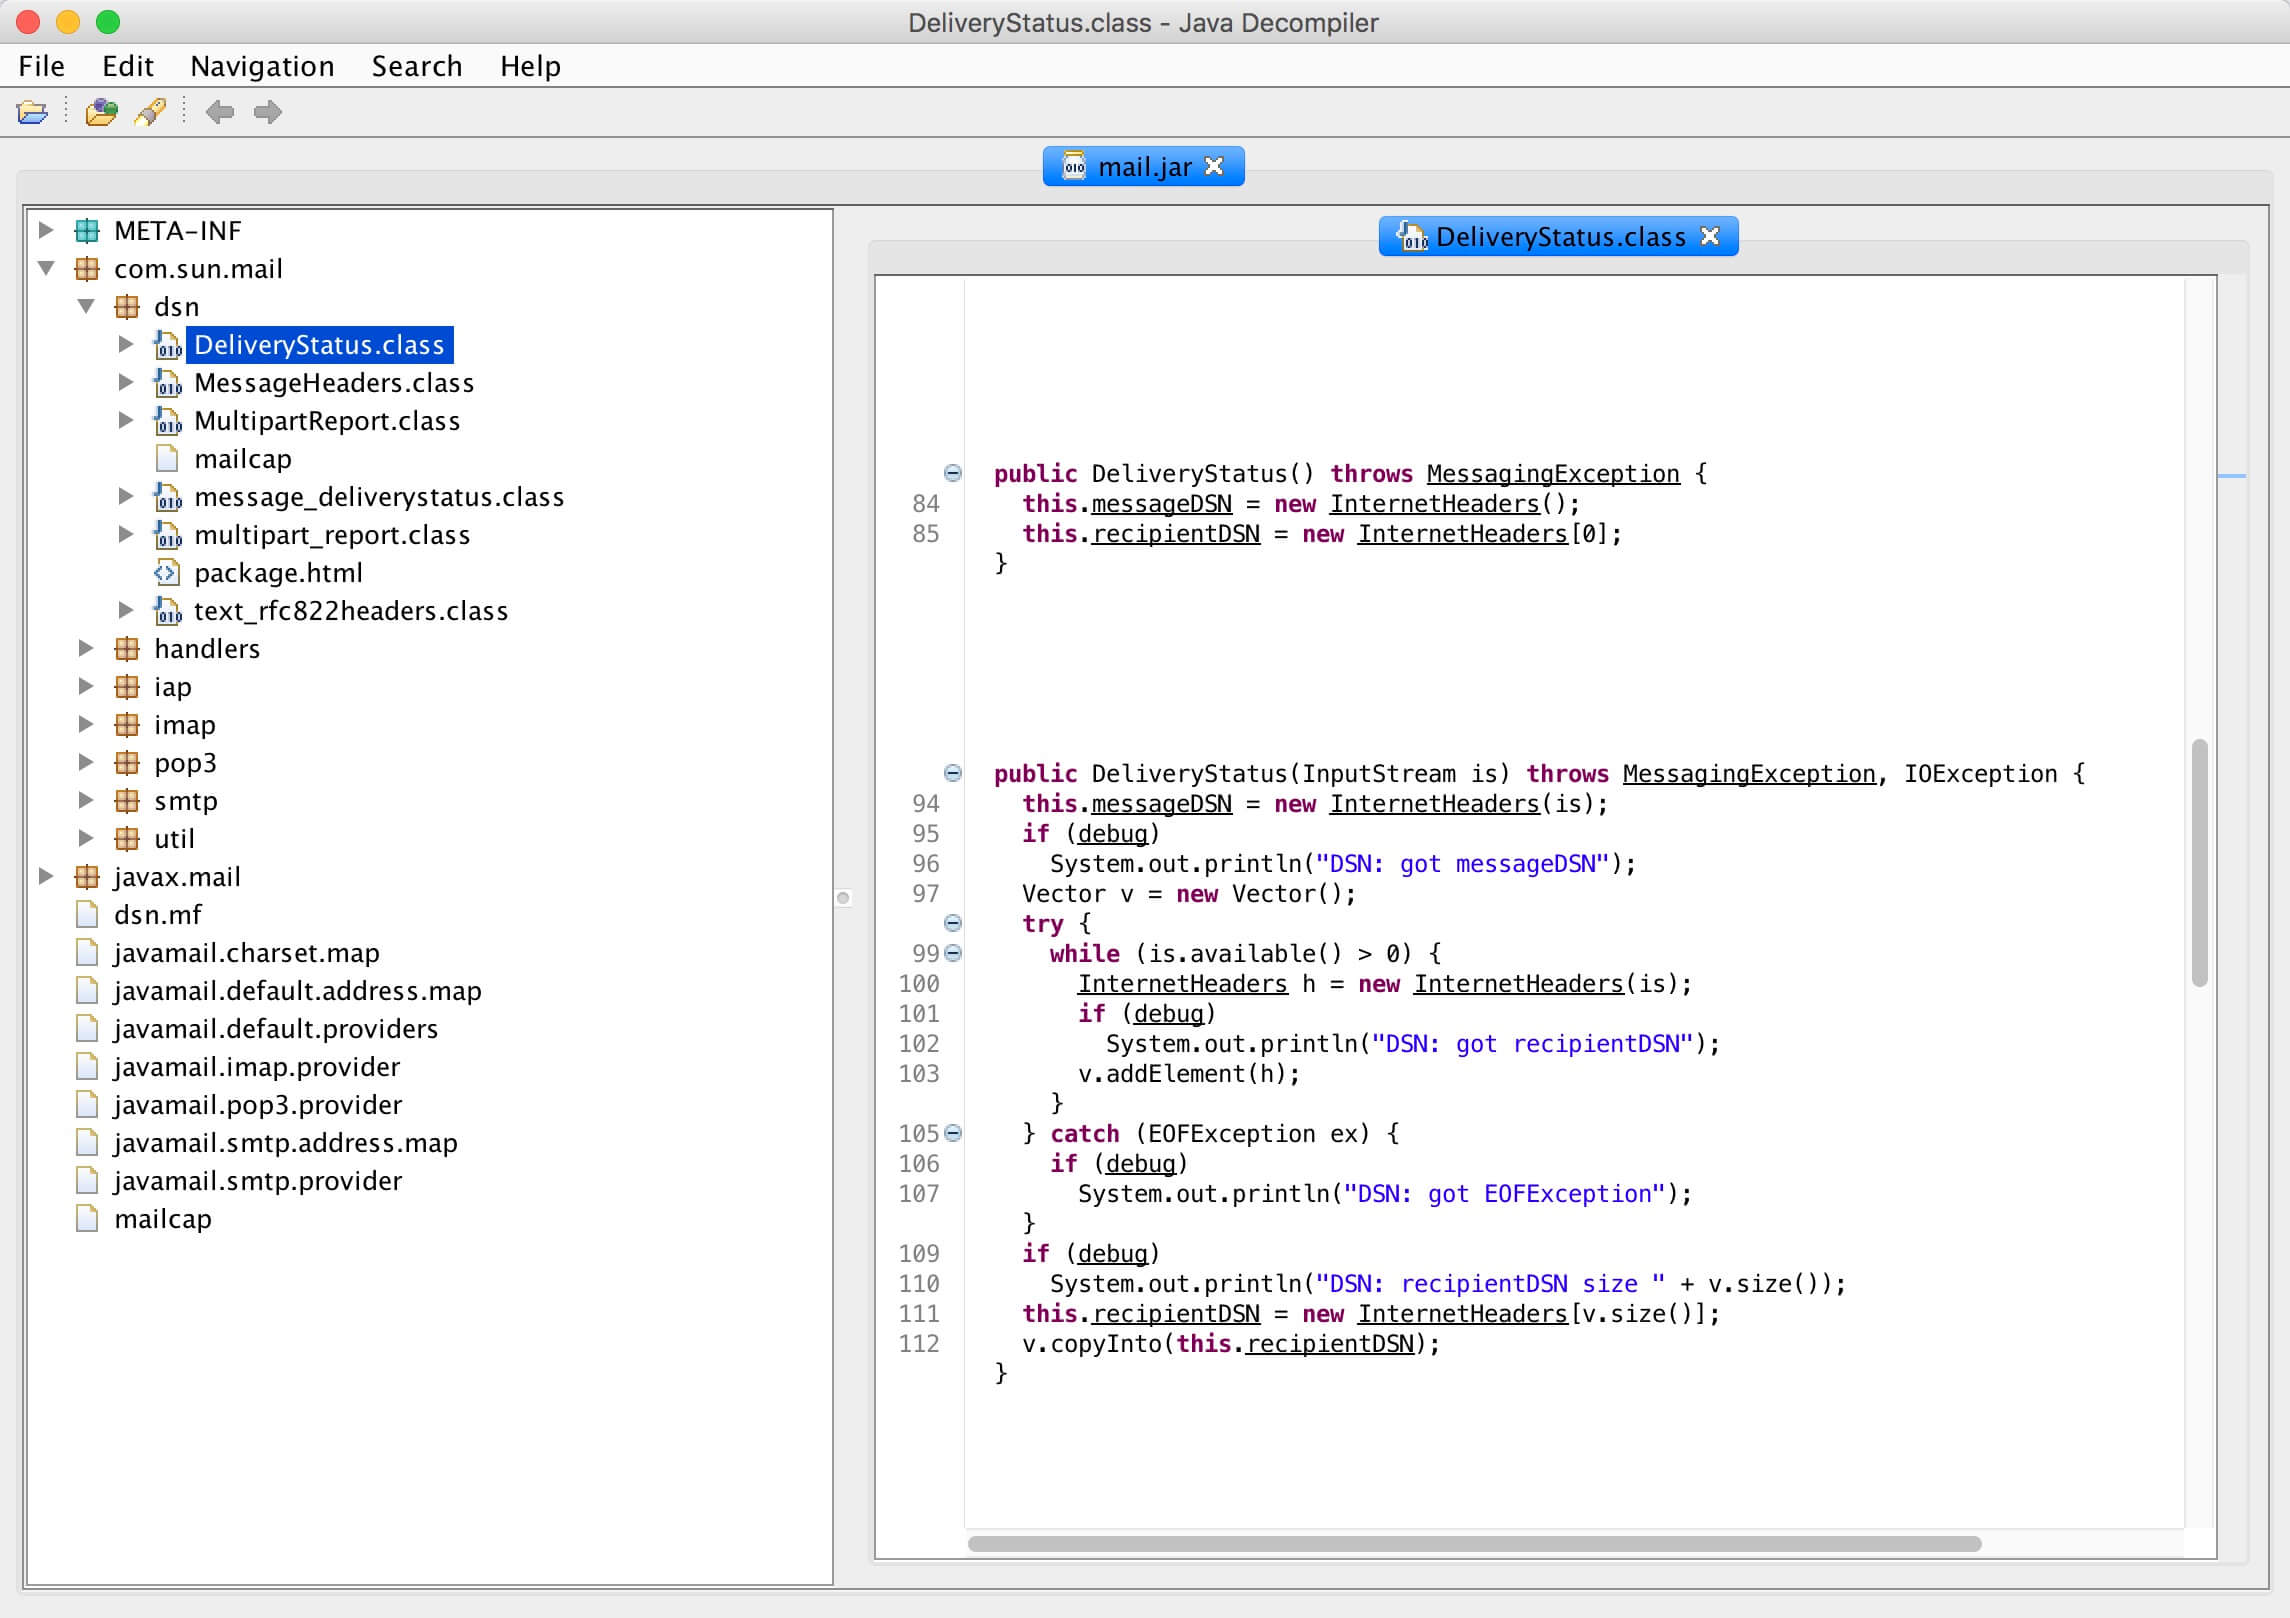
Task: Collapse the dsn package node
Action: 86,306
